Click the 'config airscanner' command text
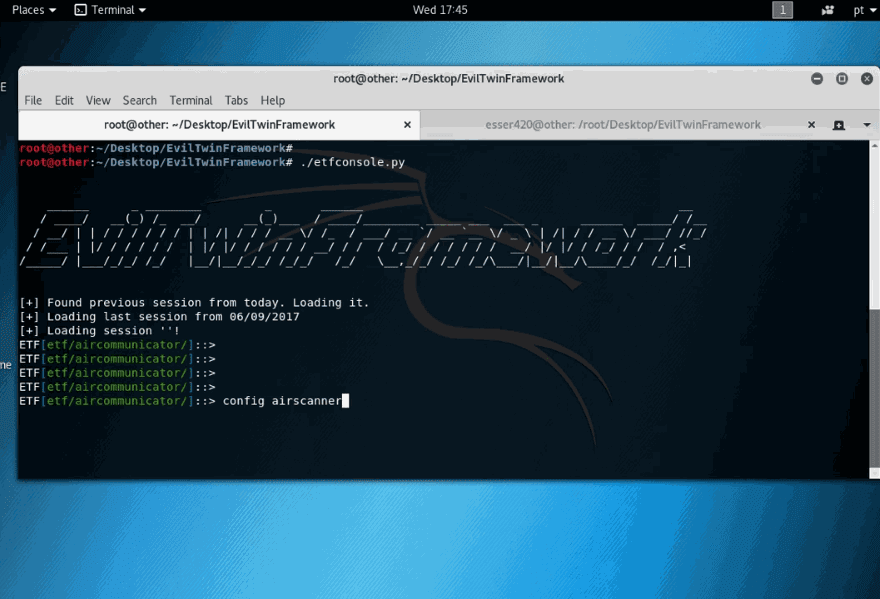This screenshot has height=599, width=880. coord(282,401)
